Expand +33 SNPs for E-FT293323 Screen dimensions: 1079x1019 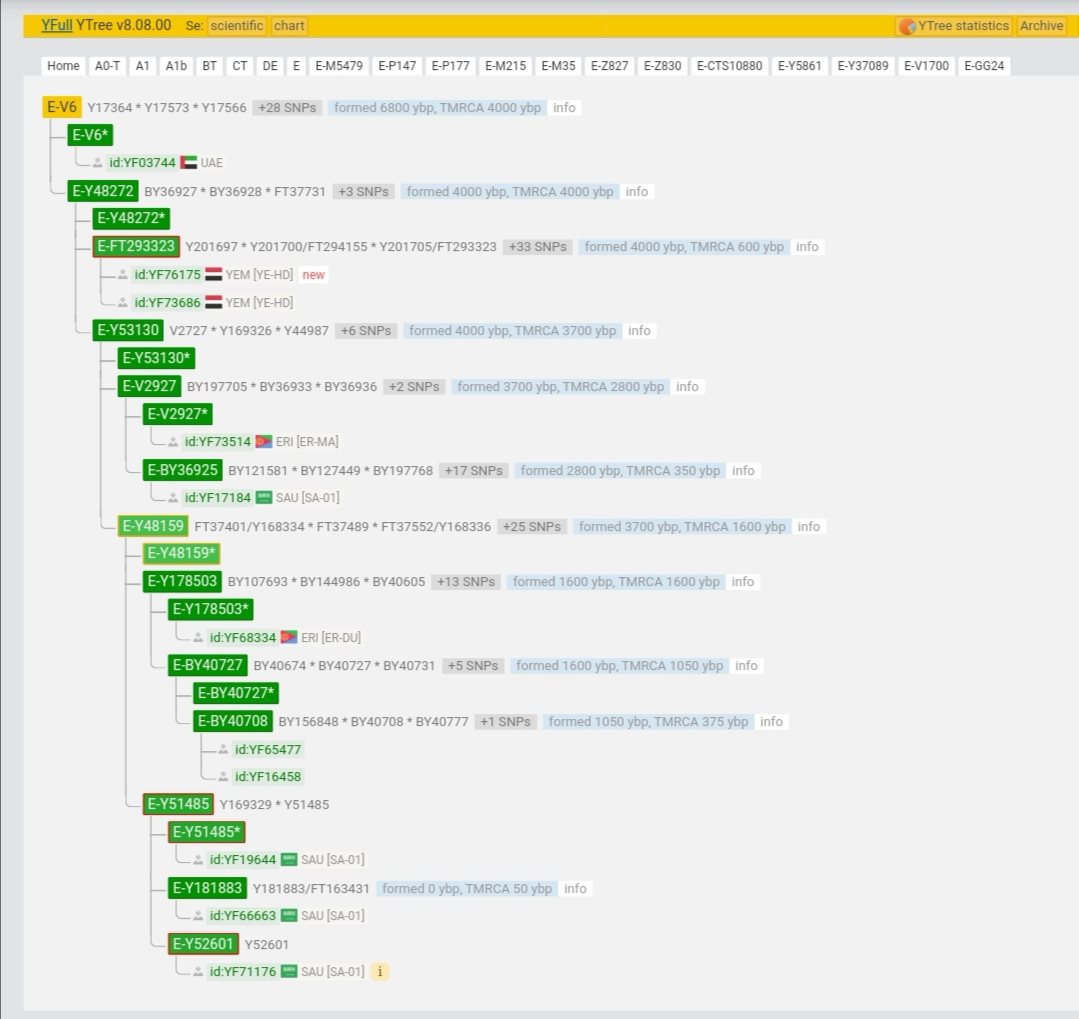pos(537,247)
